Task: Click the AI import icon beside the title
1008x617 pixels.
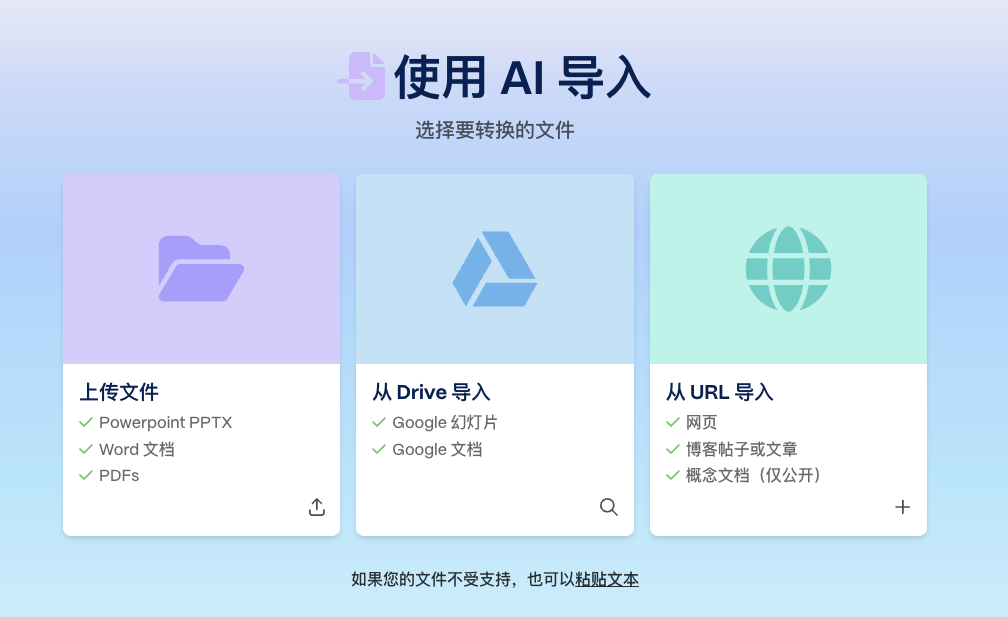Action: click(x=363, y=74)
